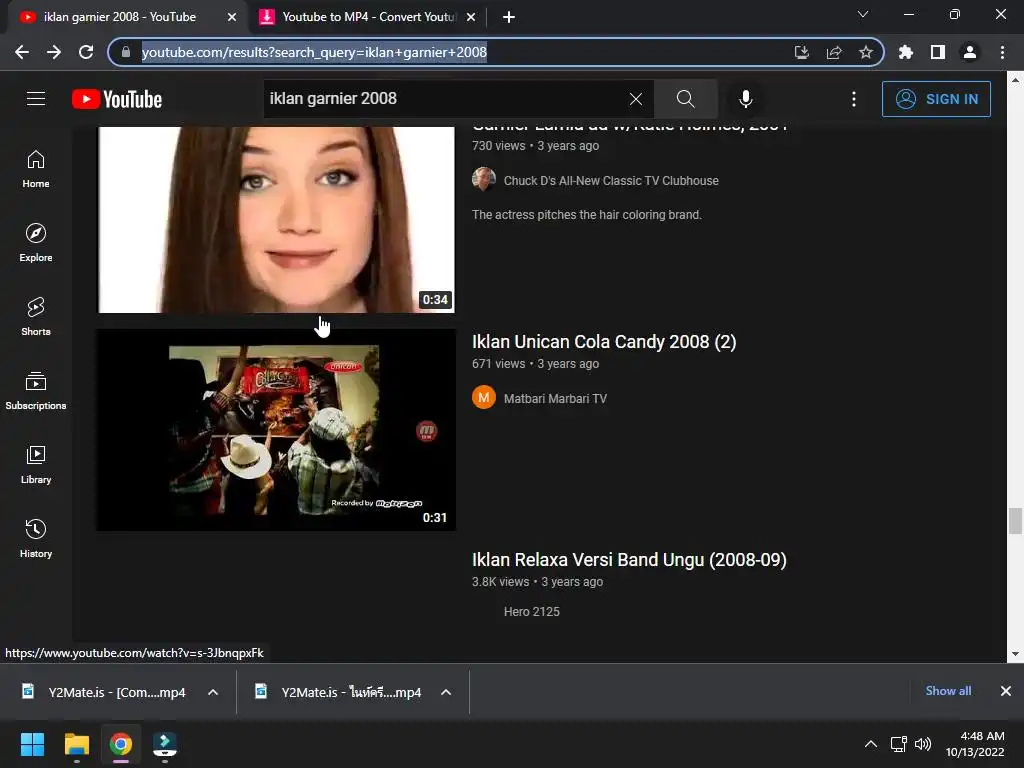Open a new browser tab
The width and height of the screenshot is (1024, 768).
(509, 17)
